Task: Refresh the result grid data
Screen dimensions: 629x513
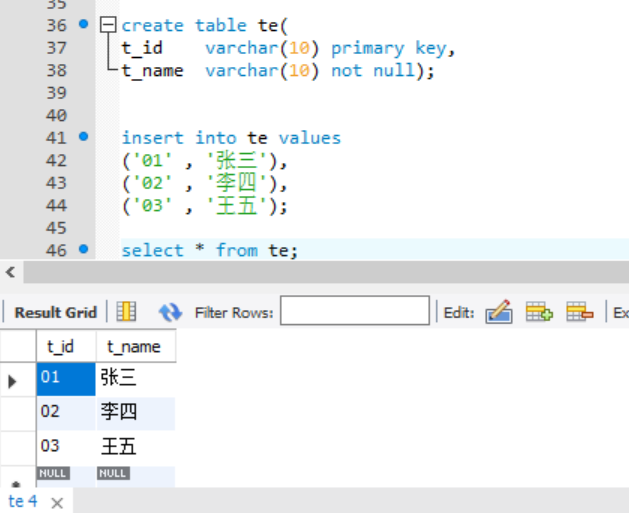Action: pyautogui.click(x=170, y=312)
